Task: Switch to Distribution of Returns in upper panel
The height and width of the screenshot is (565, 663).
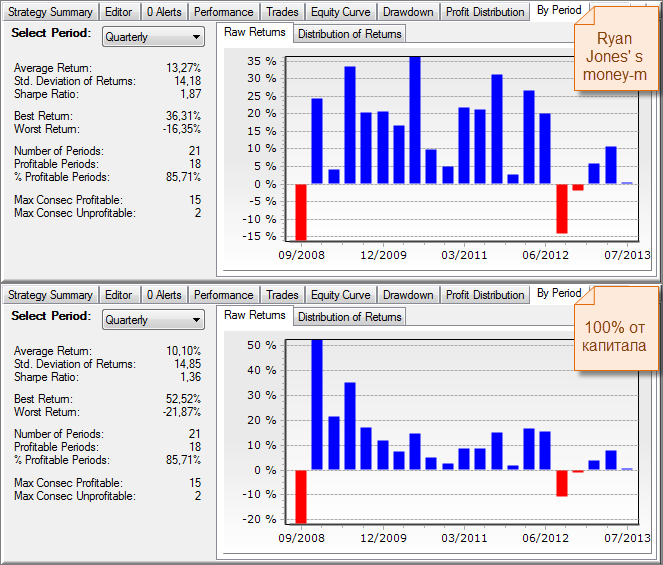Action: tap(349, 34)
